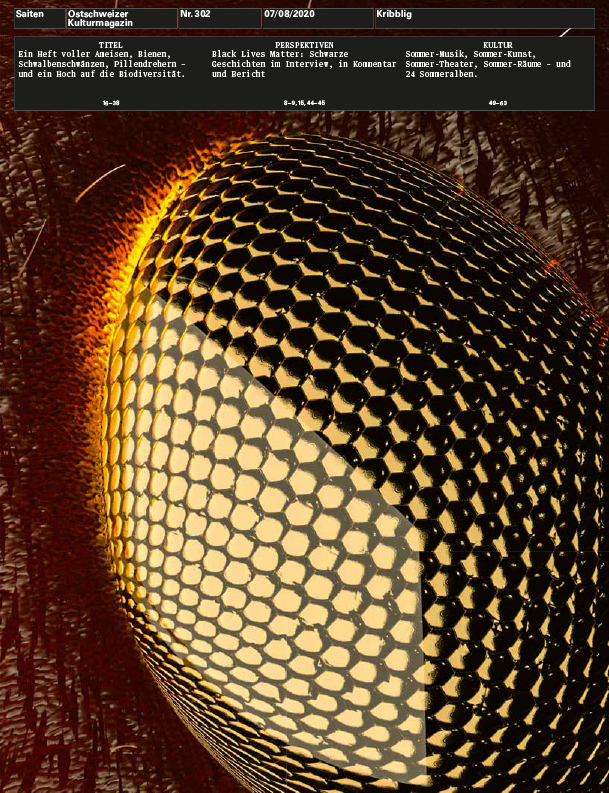Click the line 'Schwalbenschwänzen, Pillendrehern –'
The height and width of the screenshot is (793, 609).
(x=102, y=64)
